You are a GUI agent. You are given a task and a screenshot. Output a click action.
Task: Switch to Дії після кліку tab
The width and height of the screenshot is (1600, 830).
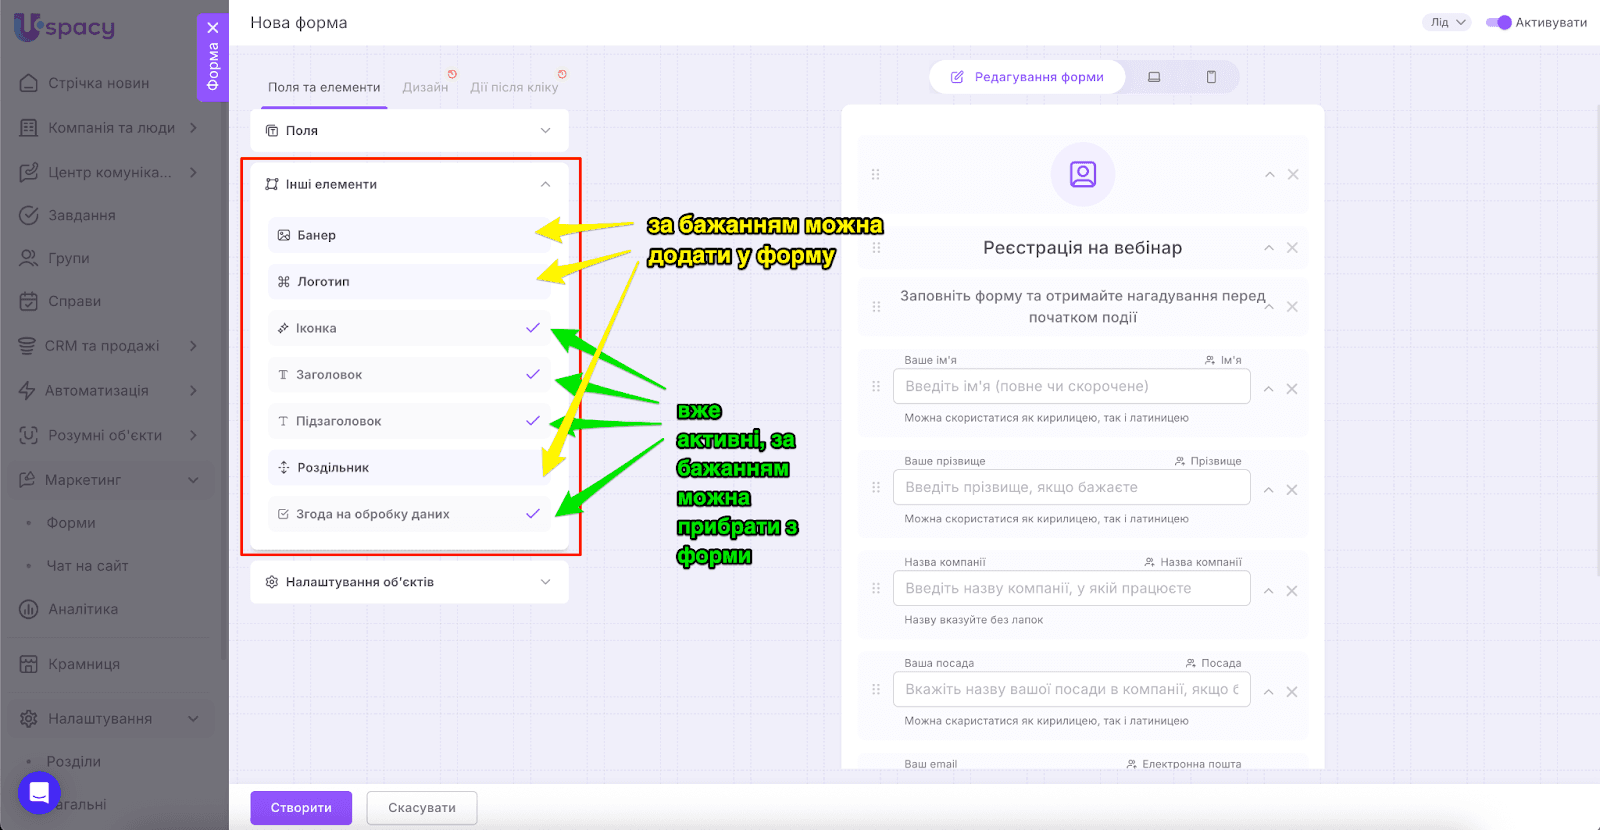(514, 87)
